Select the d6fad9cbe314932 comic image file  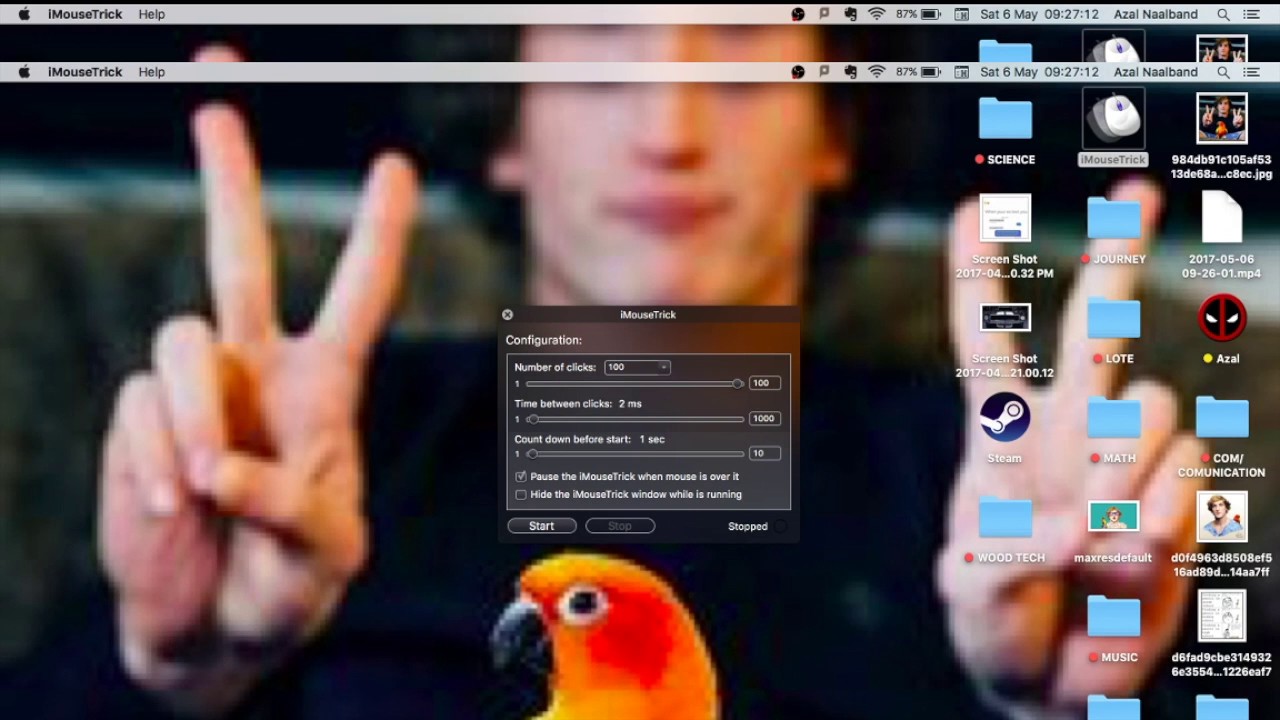click(1222, 616)
